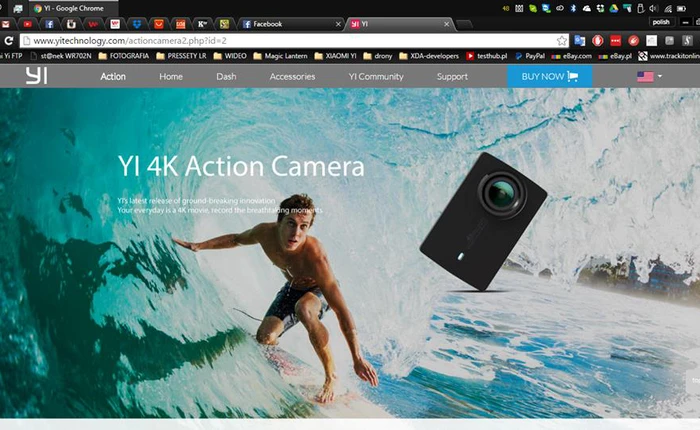Open the pinned K tab
Image resolution: width=700 pixels, height=430 pixels.
(202, 24)
